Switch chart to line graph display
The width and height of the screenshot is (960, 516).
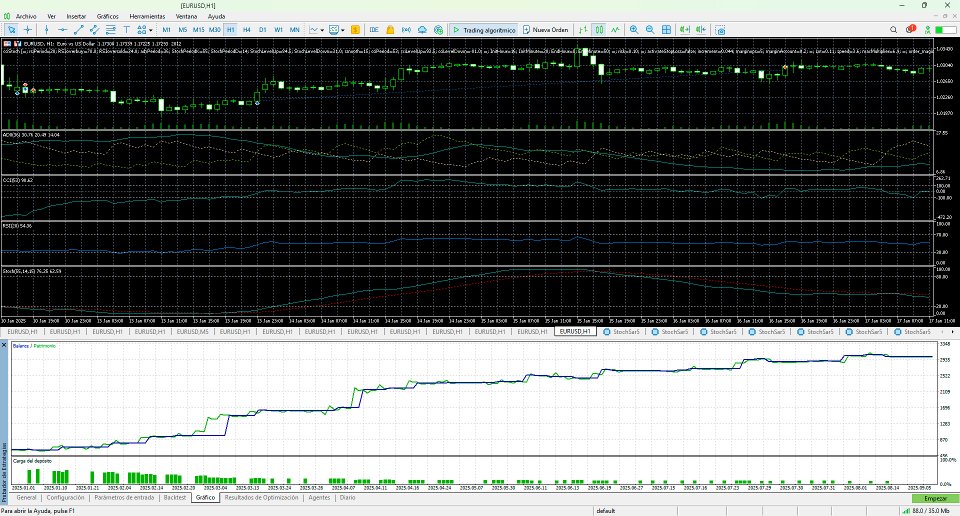click(615, 30)
